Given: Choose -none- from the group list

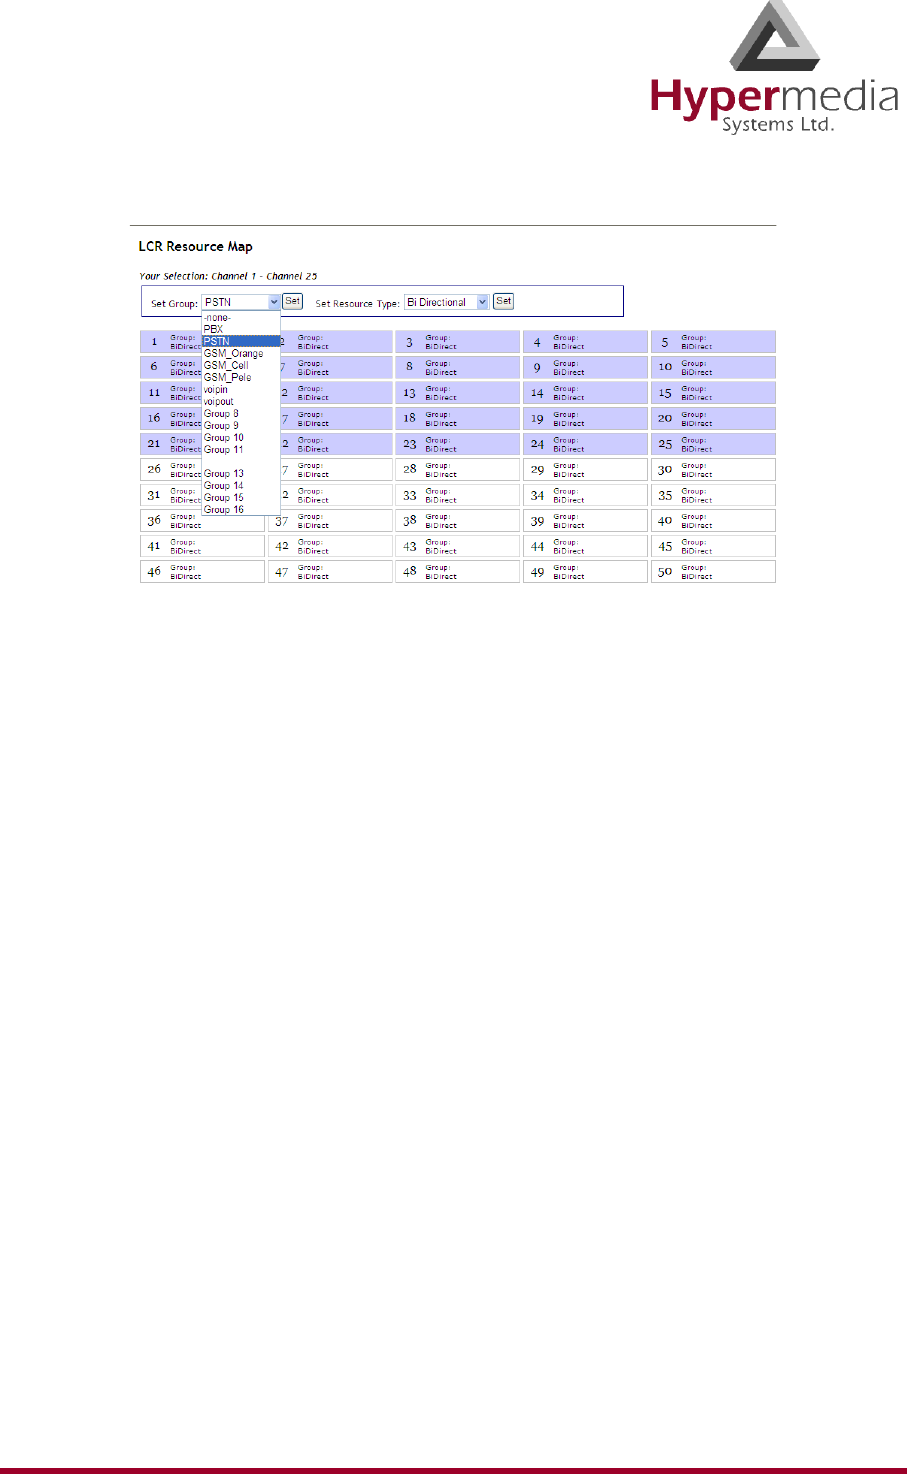Looking at the screenshot, I should tap(241, 318).
